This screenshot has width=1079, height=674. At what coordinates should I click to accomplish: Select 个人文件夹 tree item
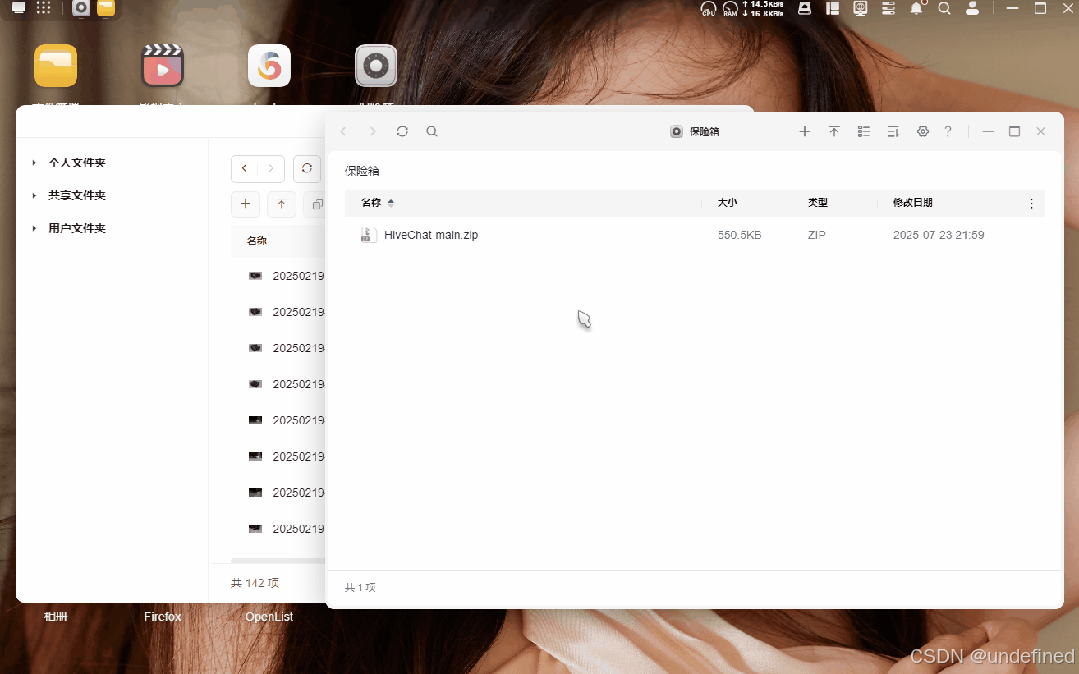tap(76, 162)
